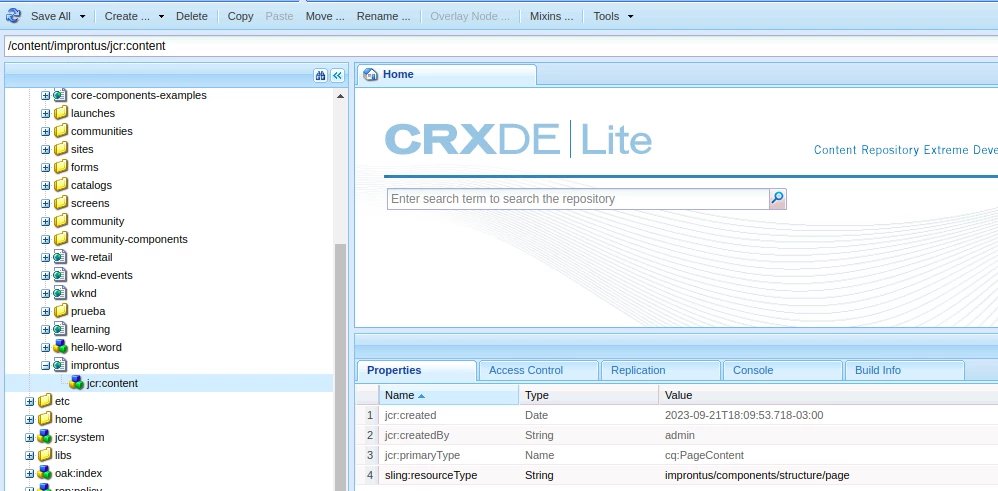
Task: Switch to the Access Control tab
Action: click(x=538, y=370)
